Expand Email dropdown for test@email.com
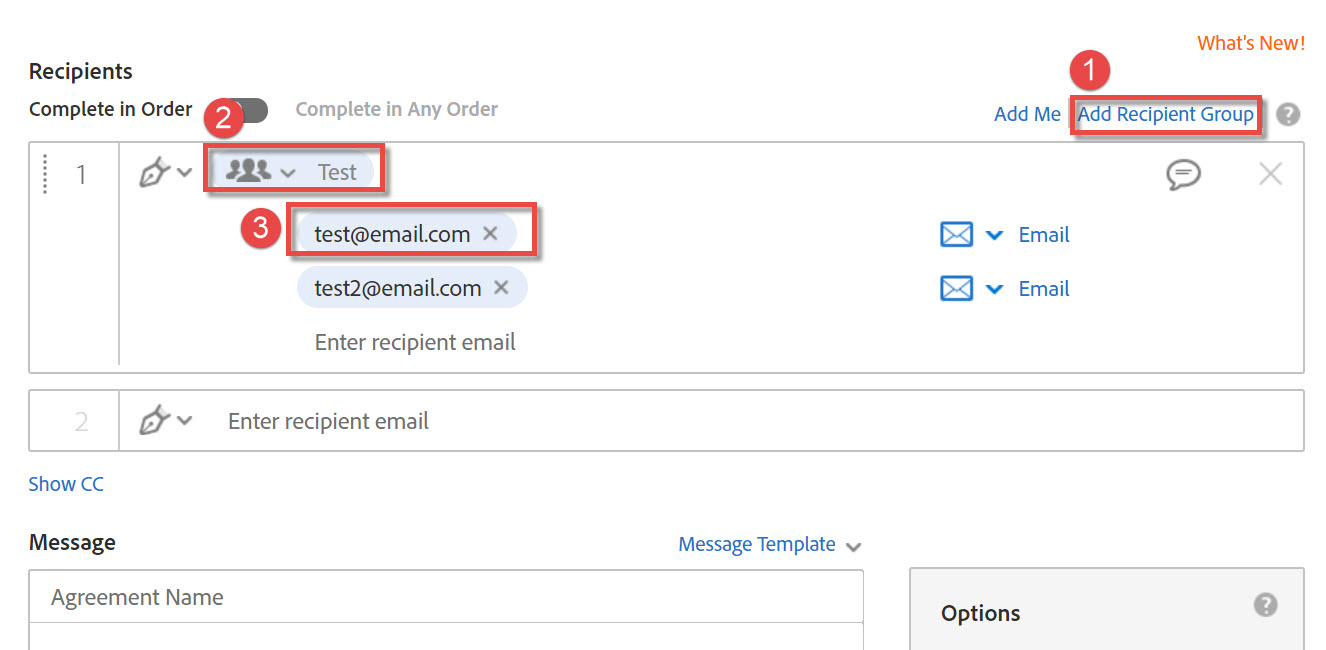The width and height of the screenshot is (1326, 650). (x=994, y=235)
